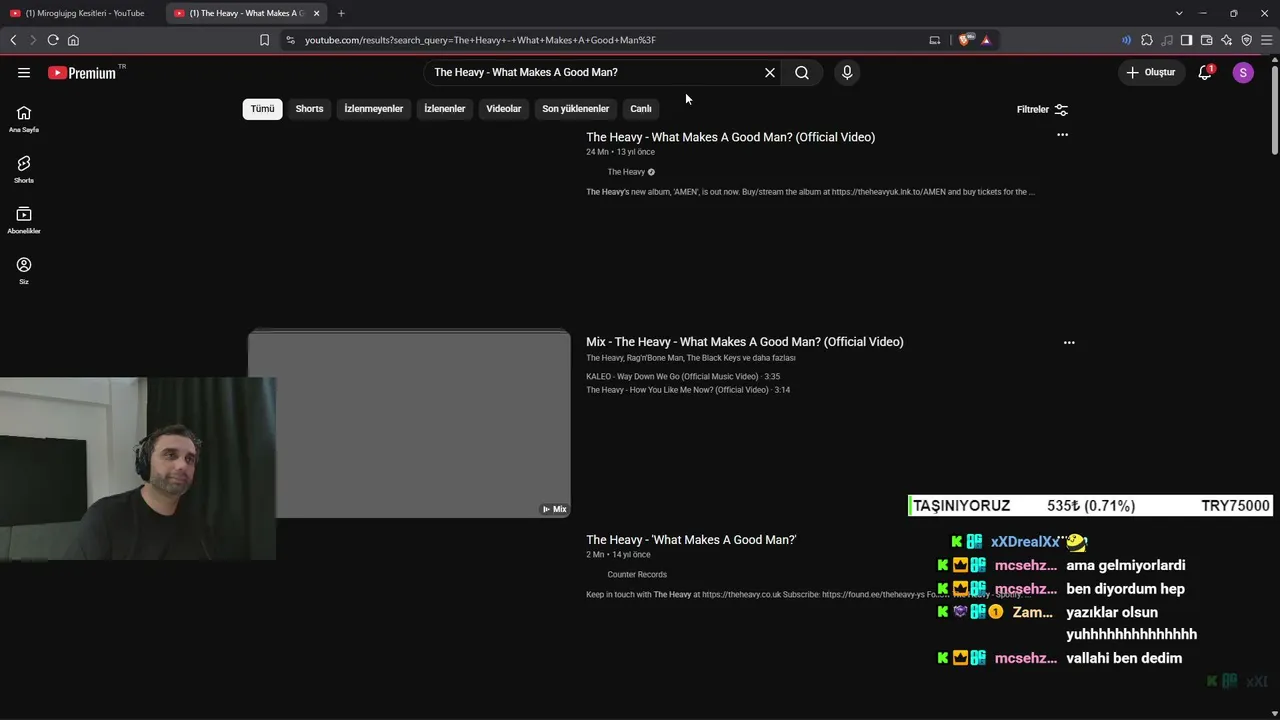
Task: Open the Brave Wallet icon
Action: tap(1206, 40)
